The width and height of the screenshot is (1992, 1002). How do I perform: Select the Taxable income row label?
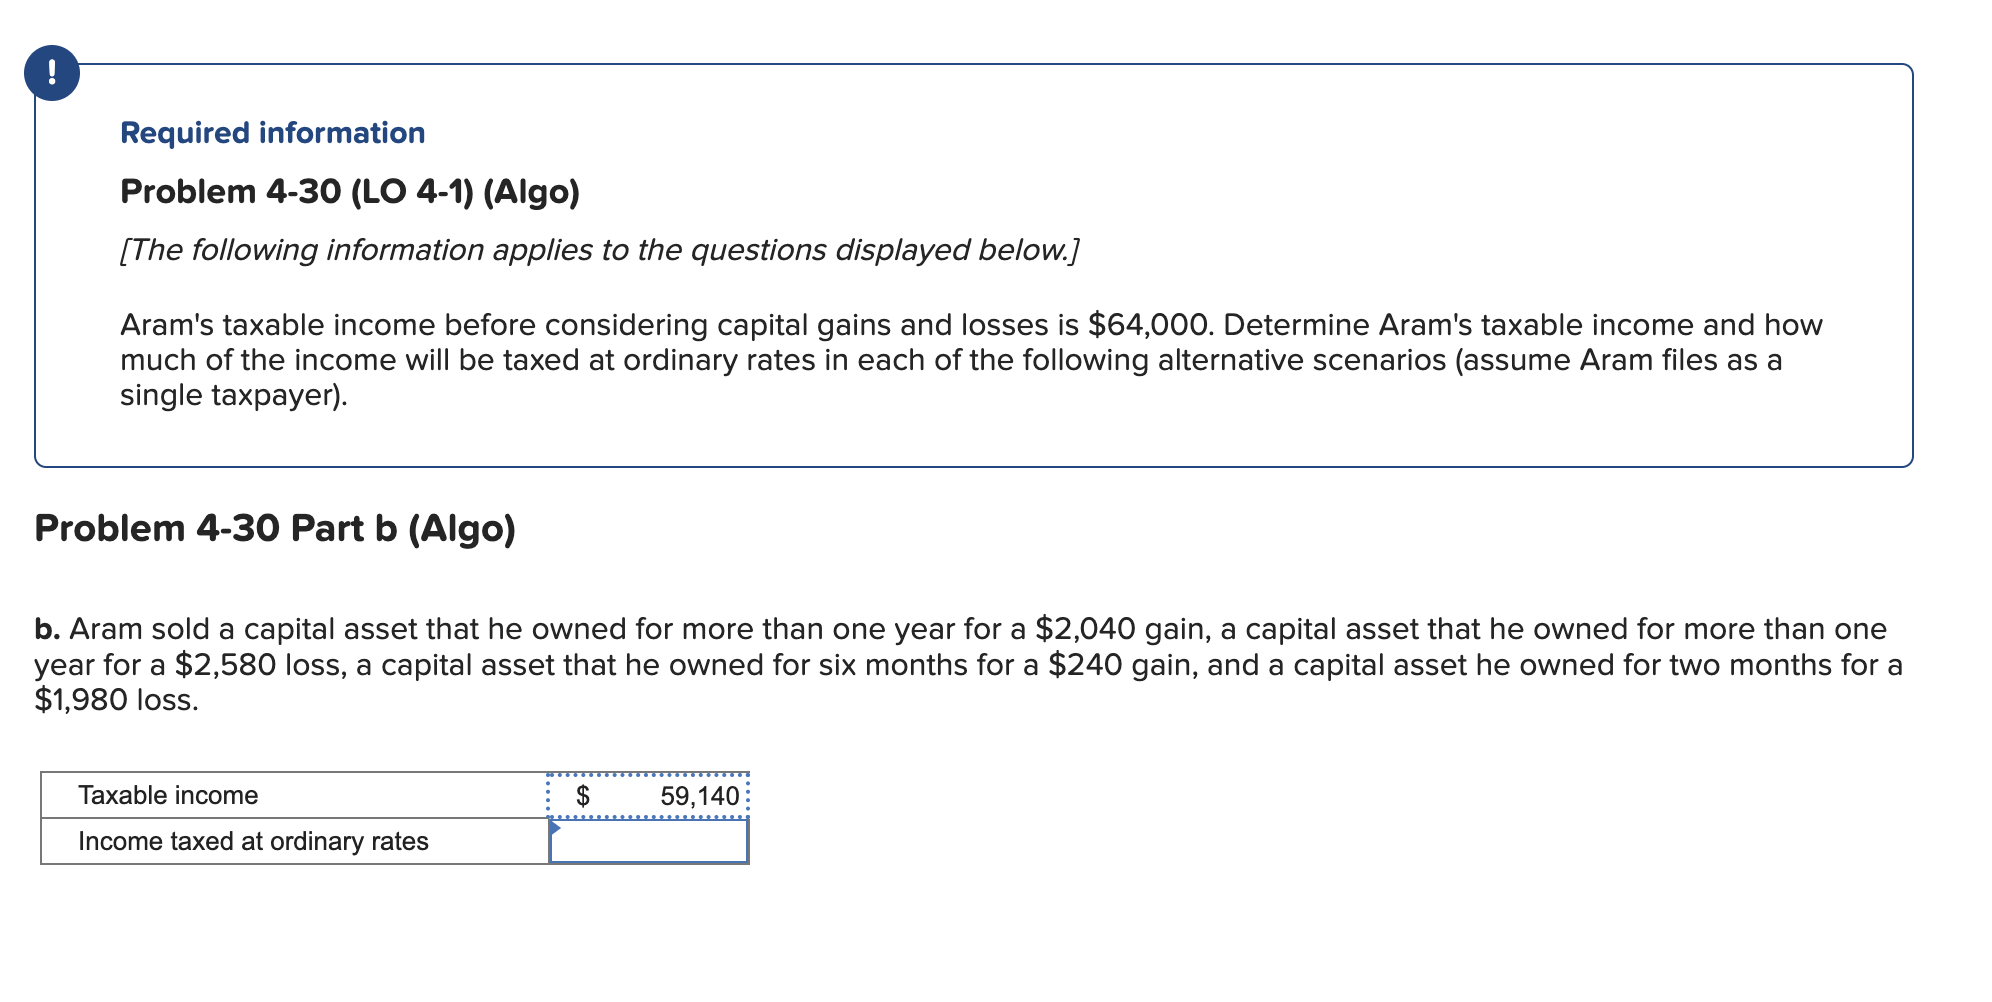(x=167, y=795)
